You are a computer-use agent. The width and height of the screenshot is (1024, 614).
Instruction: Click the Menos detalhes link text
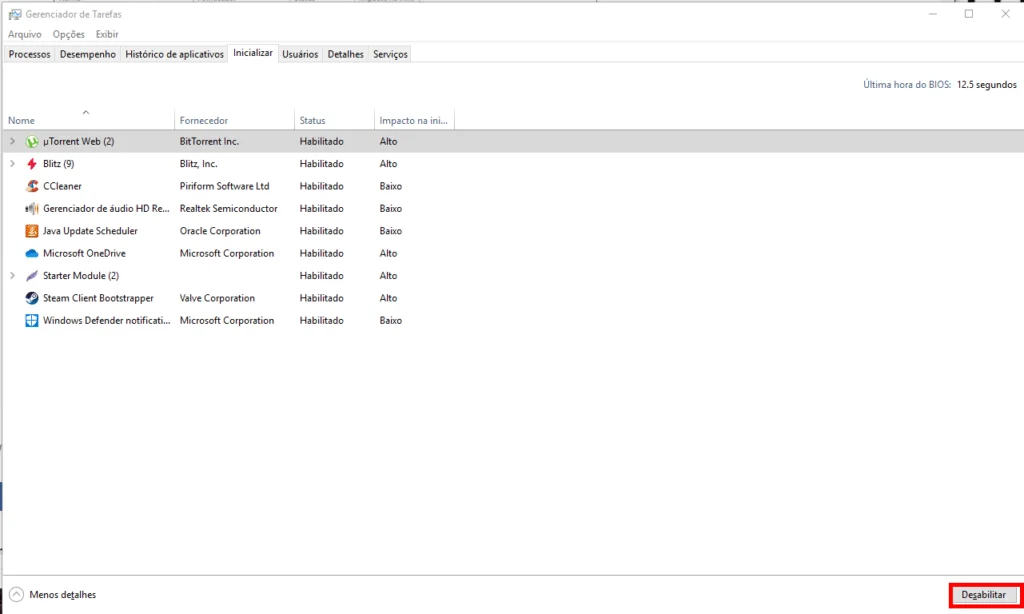[x=63, y=594]
